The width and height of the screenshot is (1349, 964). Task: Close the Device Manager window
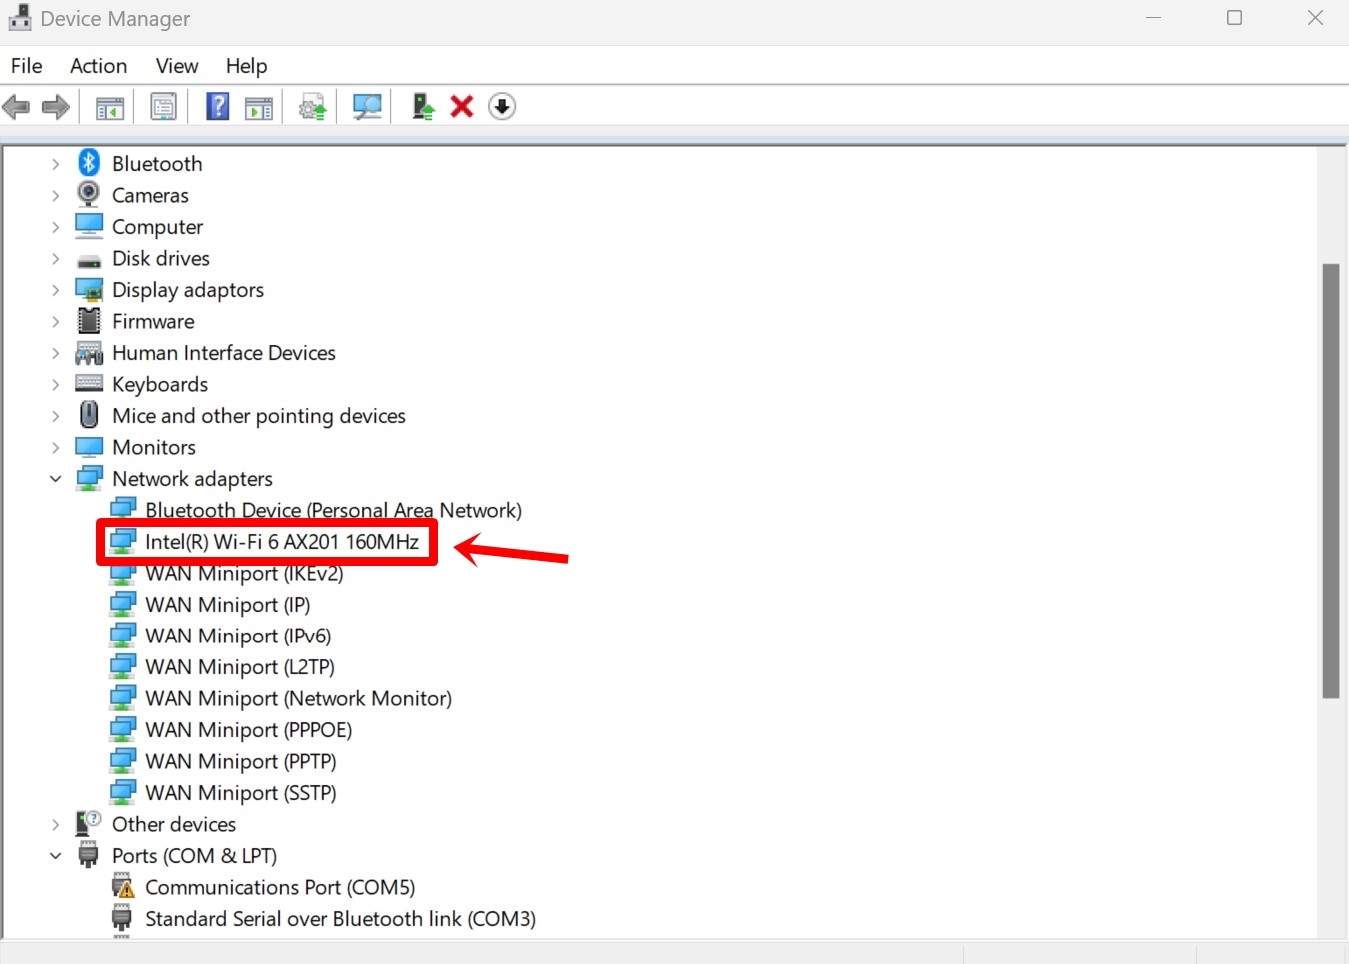tap(1315, 18)
